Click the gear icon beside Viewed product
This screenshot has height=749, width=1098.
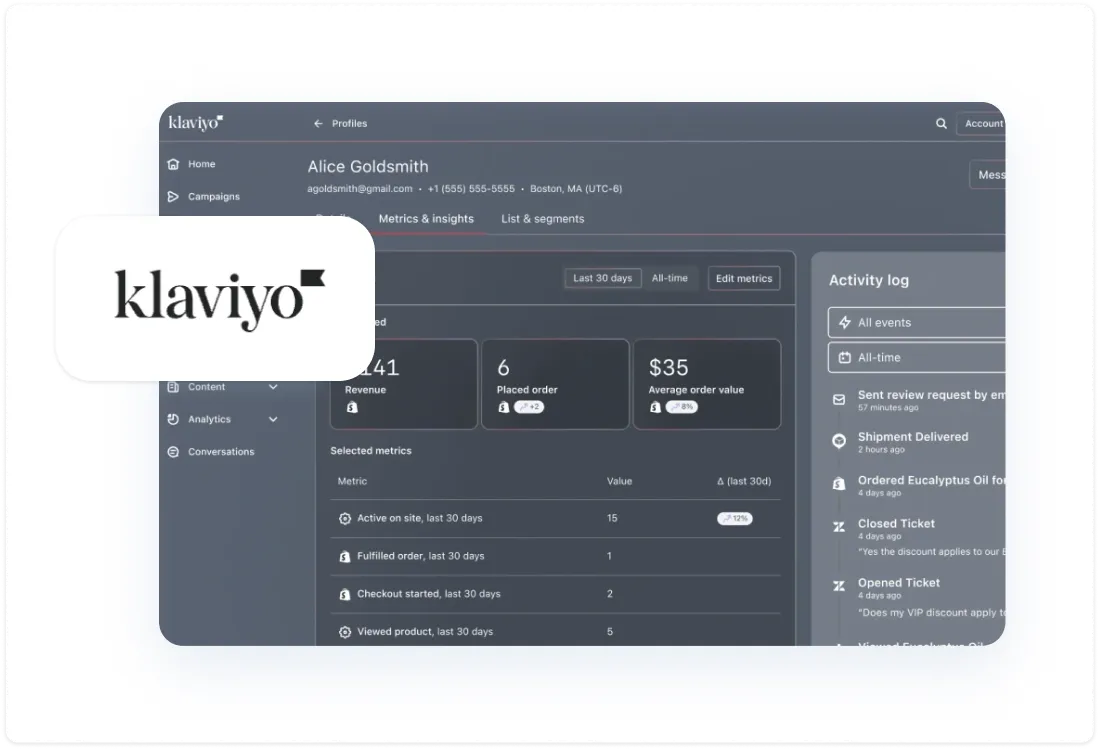click(x=345, y=632)
